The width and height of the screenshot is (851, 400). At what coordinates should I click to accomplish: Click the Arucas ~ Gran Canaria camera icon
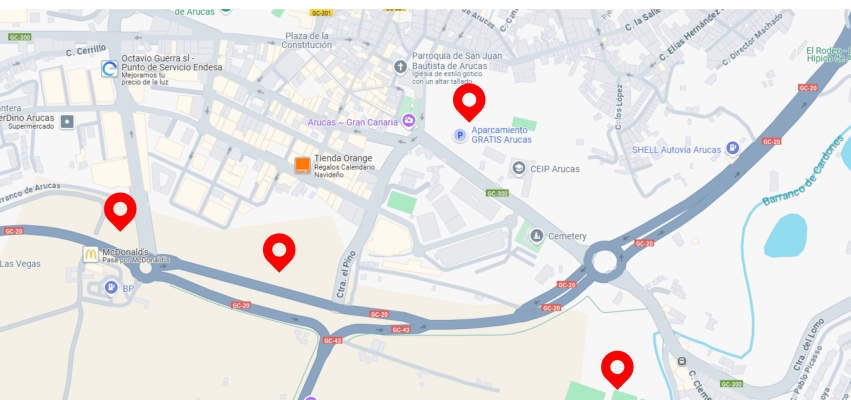409,120
